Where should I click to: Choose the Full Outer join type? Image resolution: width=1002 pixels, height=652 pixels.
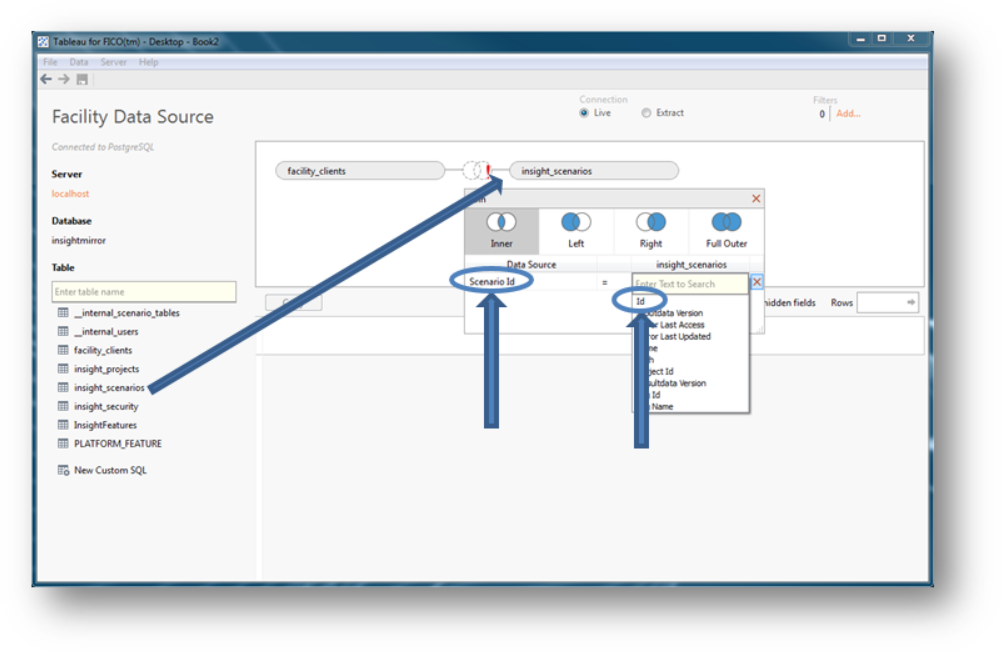(726, 230)
